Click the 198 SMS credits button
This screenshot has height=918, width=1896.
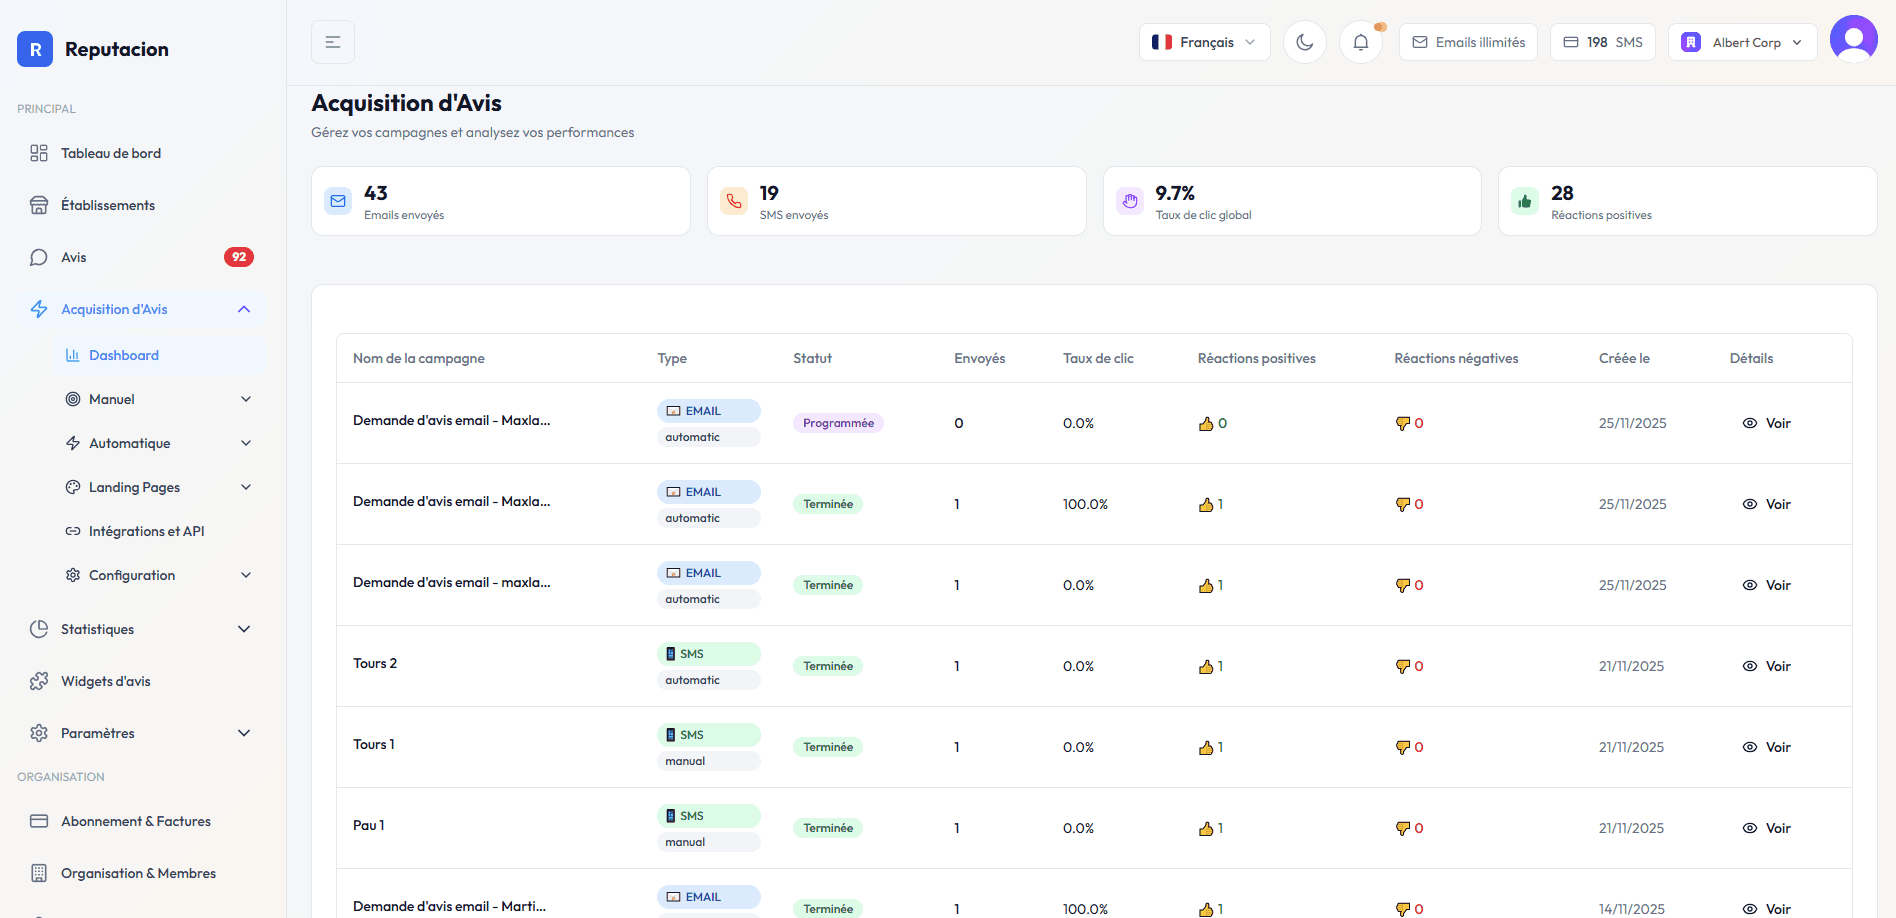(1602, 42)
